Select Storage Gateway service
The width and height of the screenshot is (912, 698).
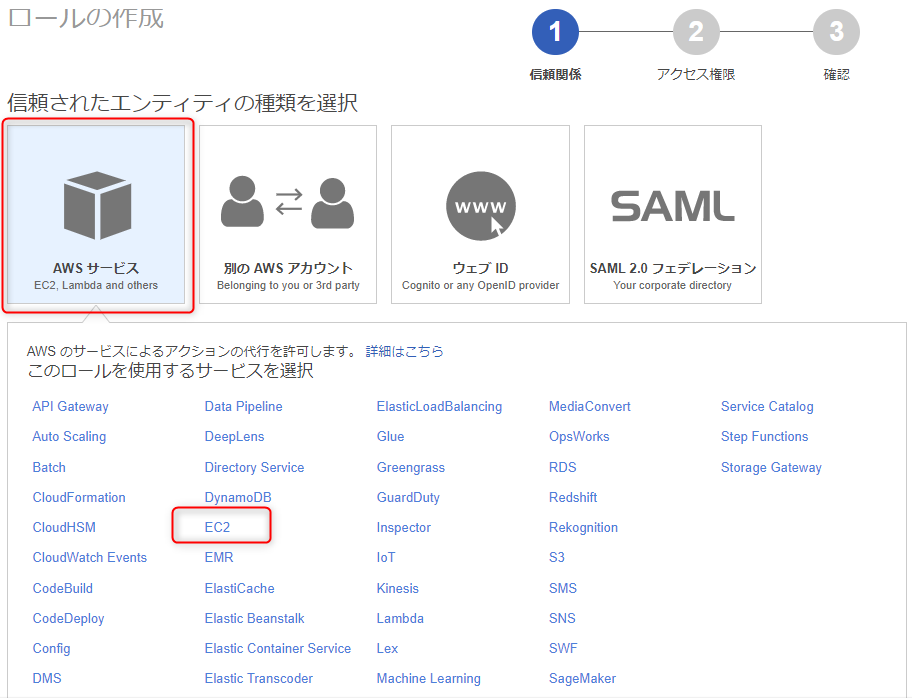point(771,468)
